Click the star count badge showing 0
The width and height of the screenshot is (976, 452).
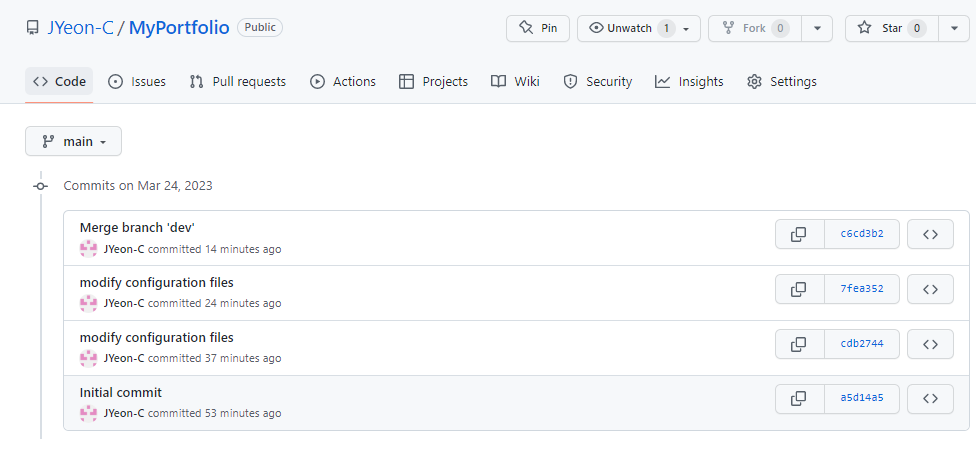pos(916,28)
